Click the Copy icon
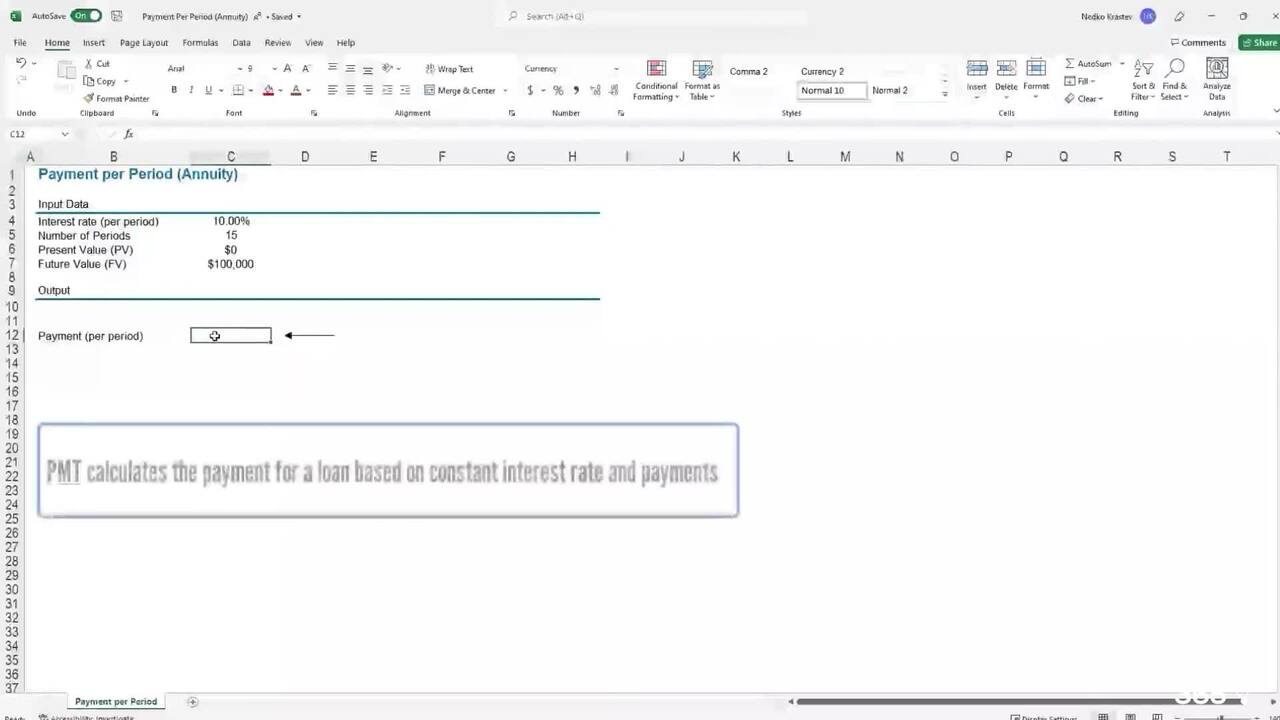 tap(89, 81)
